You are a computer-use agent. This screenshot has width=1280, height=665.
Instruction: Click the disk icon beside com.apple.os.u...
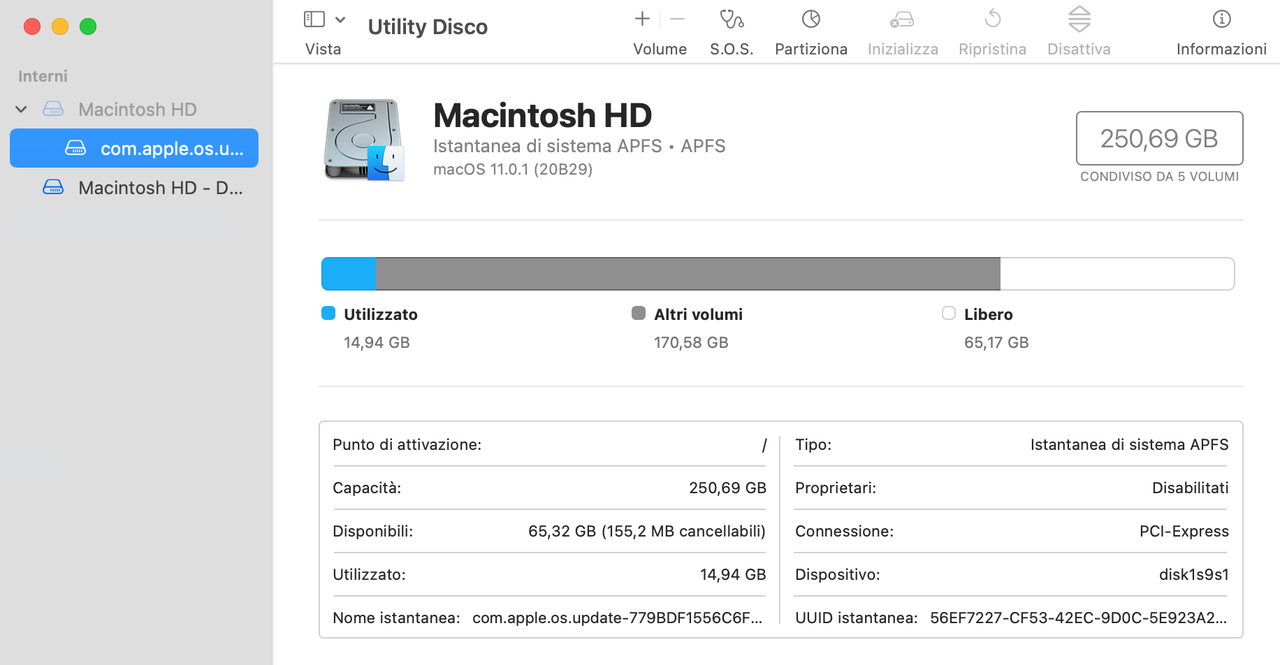click(x=76, y=148)
